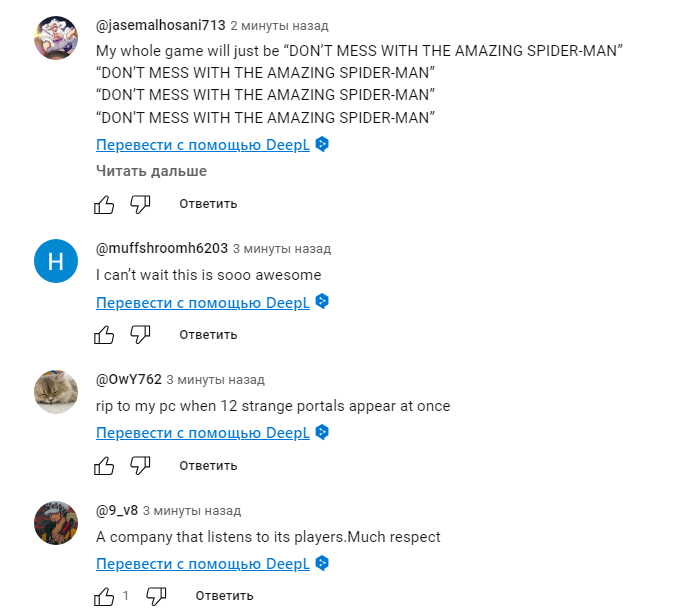
Task: Reply to @jasemalhosani713's comment
Action: coord(208,204)
